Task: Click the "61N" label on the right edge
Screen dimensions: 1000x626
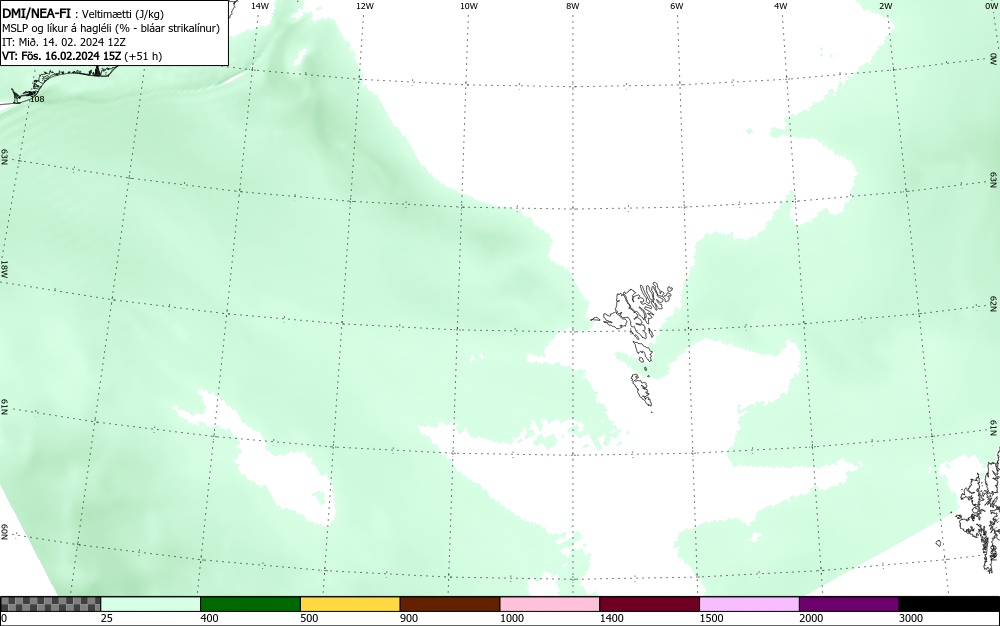Action: (x=994, y=428)
